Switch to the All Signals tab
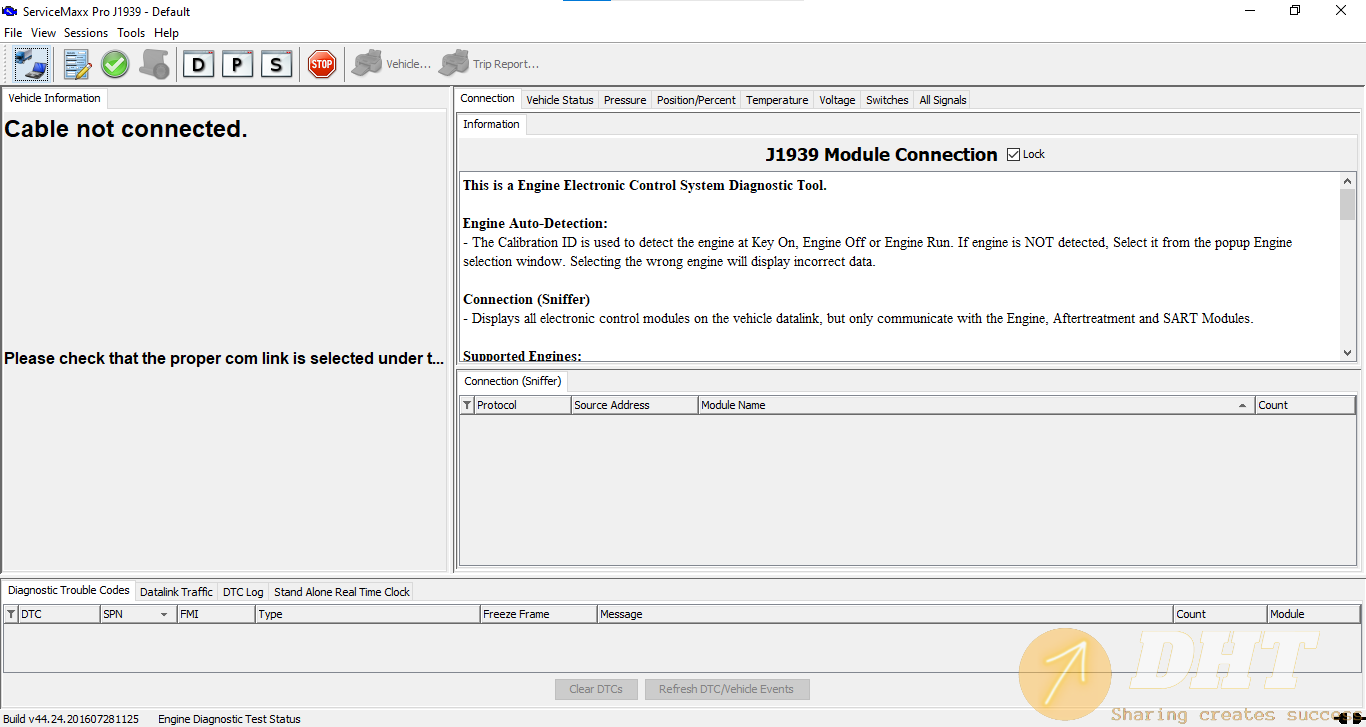The width and height of the screenshot is (1366, 727). point(943,100)
